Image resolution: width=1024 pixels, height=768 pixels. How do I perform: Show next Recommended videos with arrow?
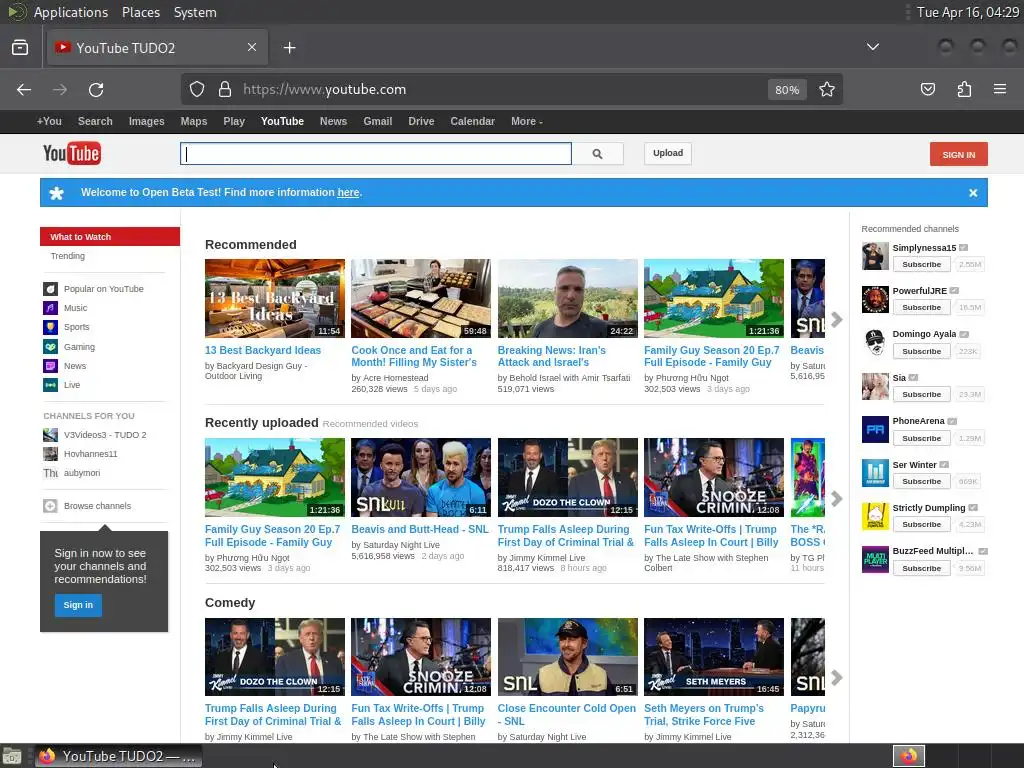click(x=837, y=319)
